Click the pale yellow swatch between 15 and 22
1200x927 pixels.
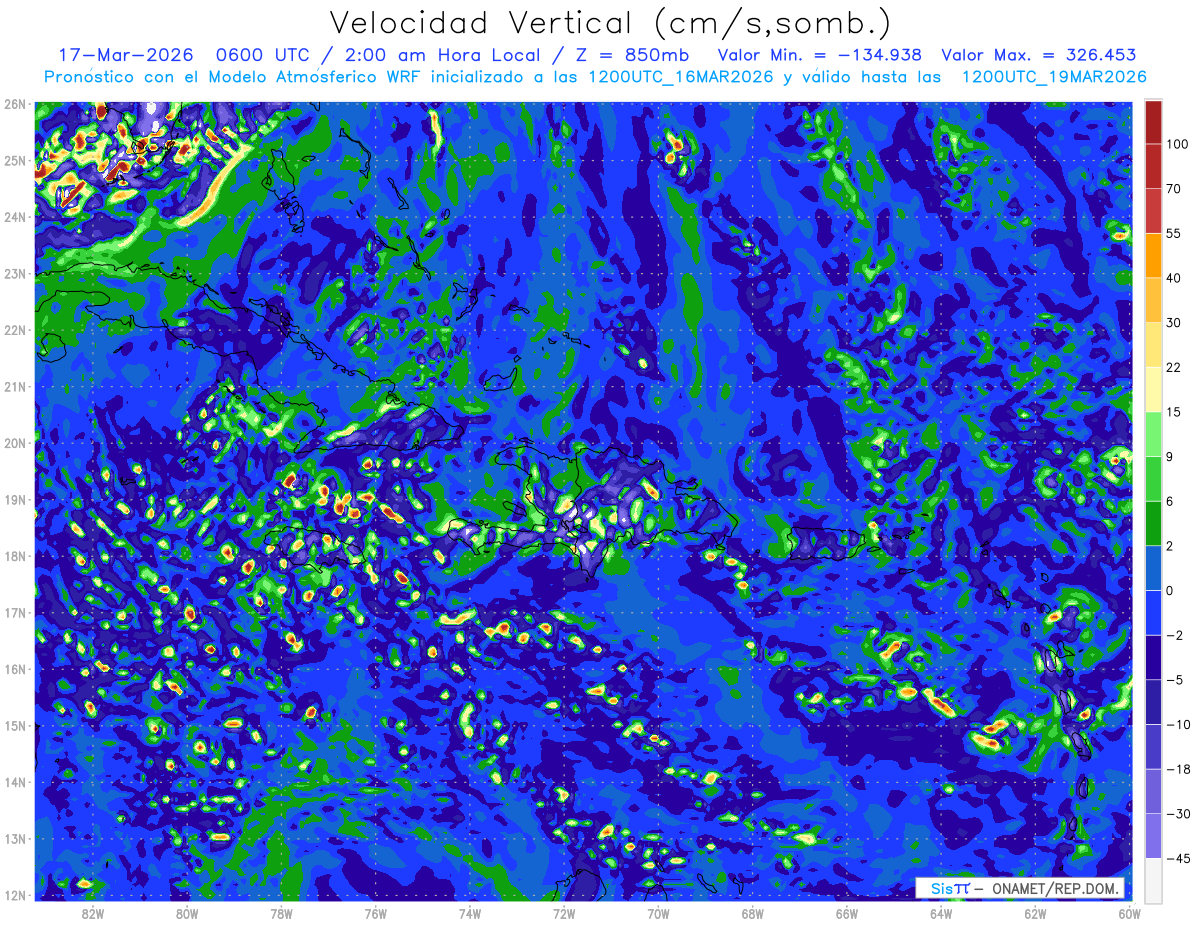point(1153,389)
